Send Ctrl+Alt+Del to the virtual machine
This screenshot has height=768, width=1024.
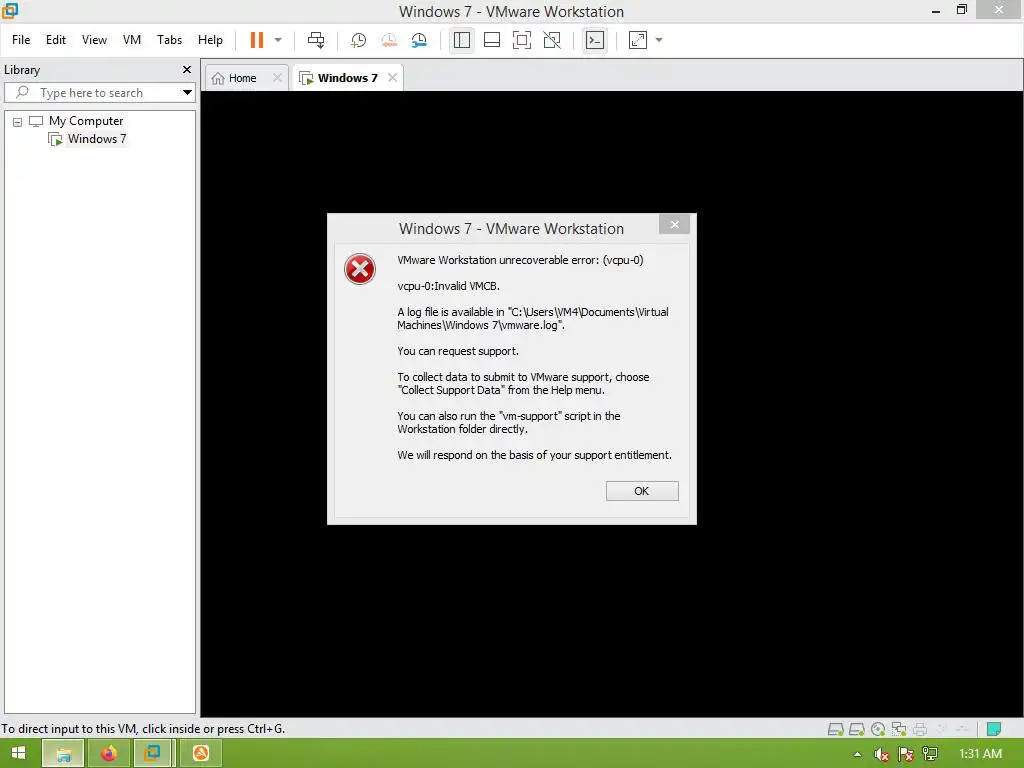click(316, 40)
